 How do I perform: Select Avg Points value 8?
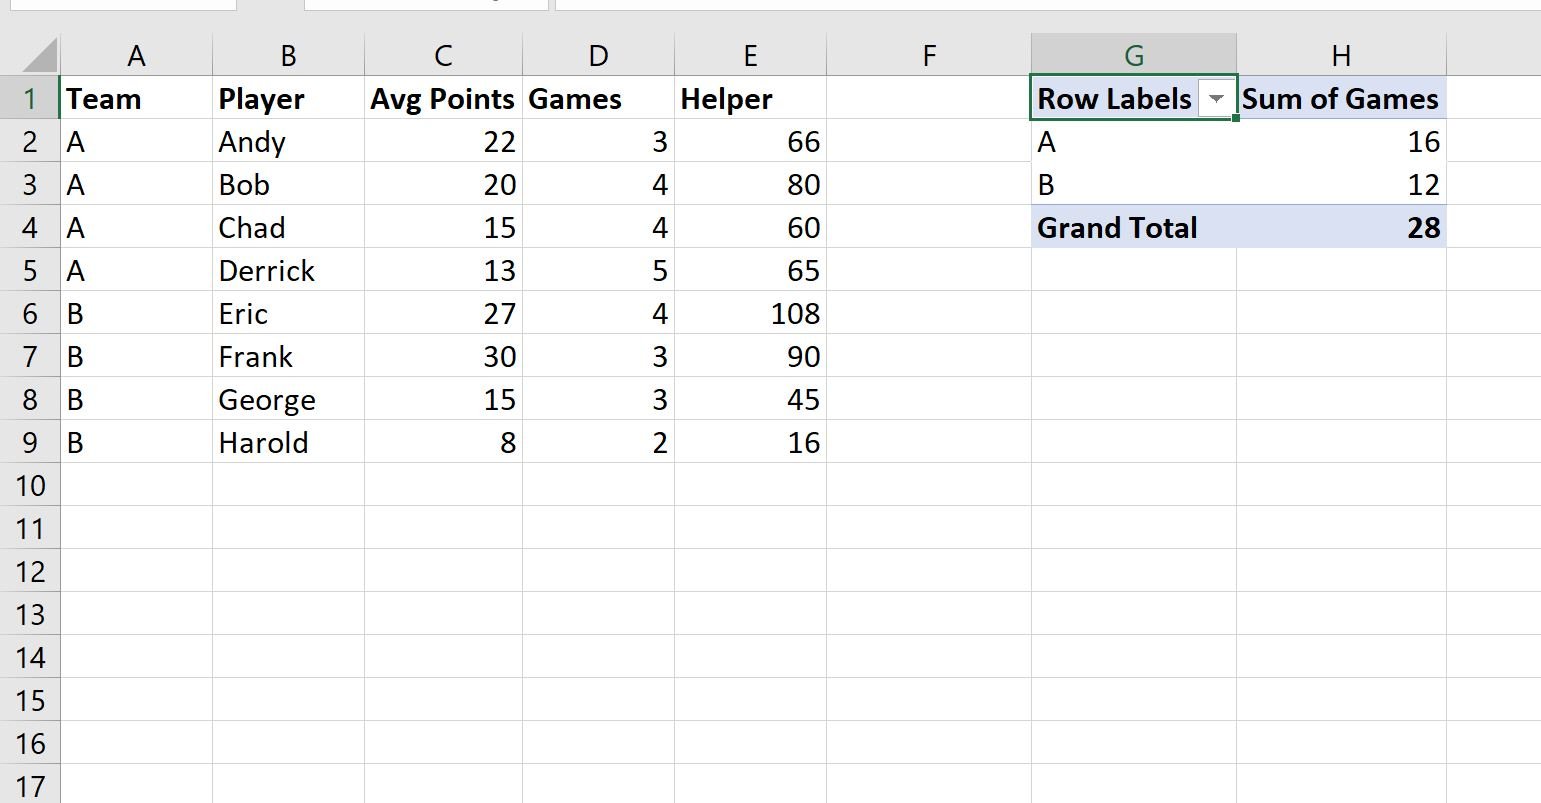point(443,443)
